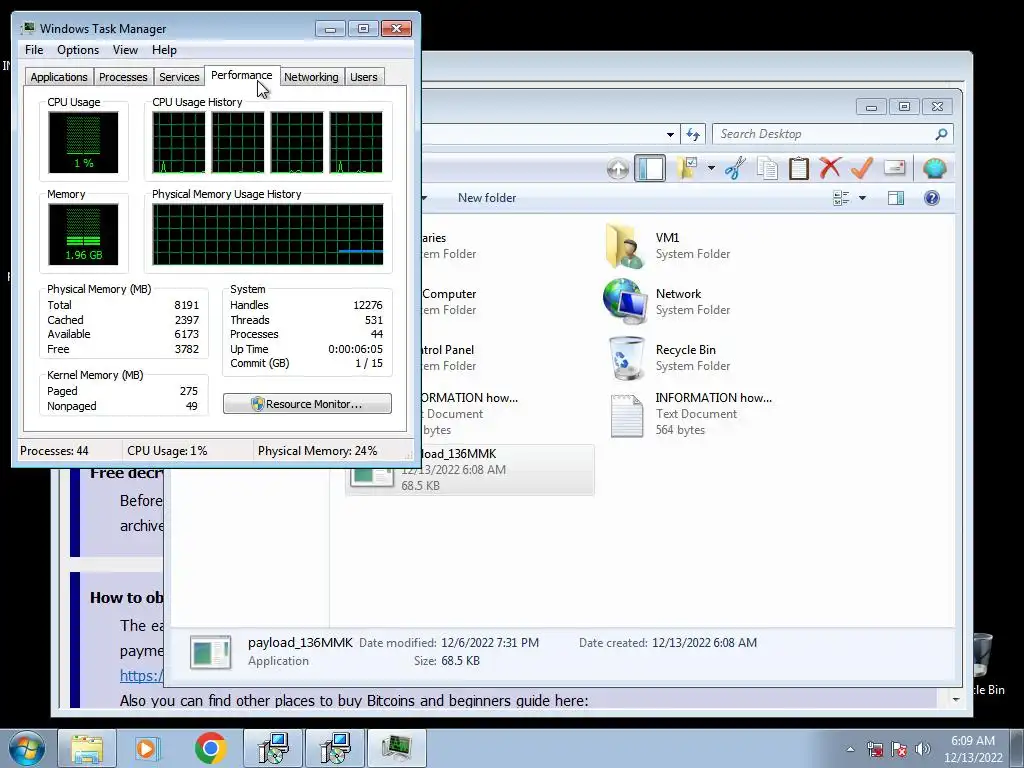Click the Date modified value in details pane
This screenshot has width=1024, height=768.
490,643
